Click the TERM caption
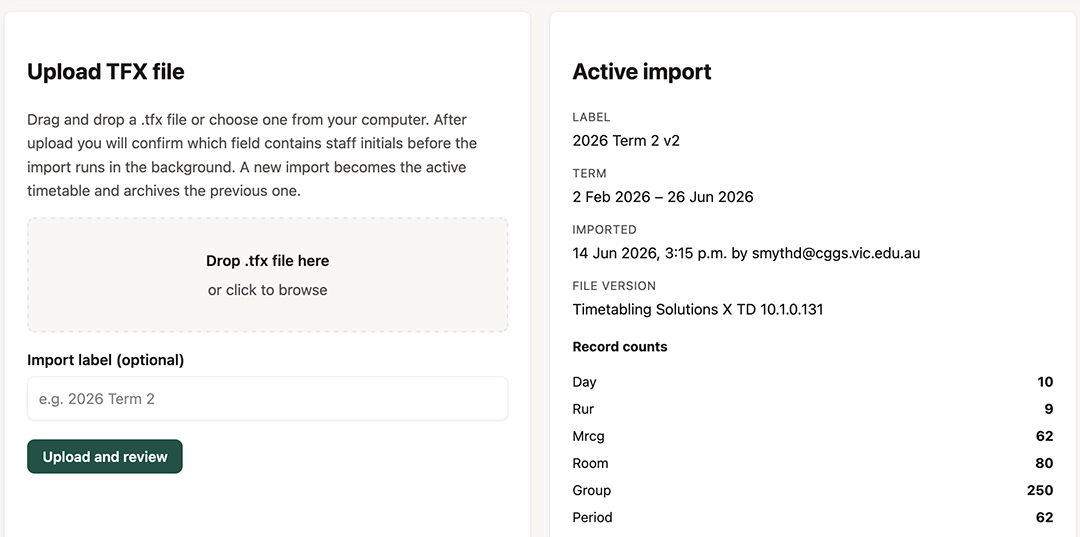The image size is (1080, 537). click(x=589, y=173)
